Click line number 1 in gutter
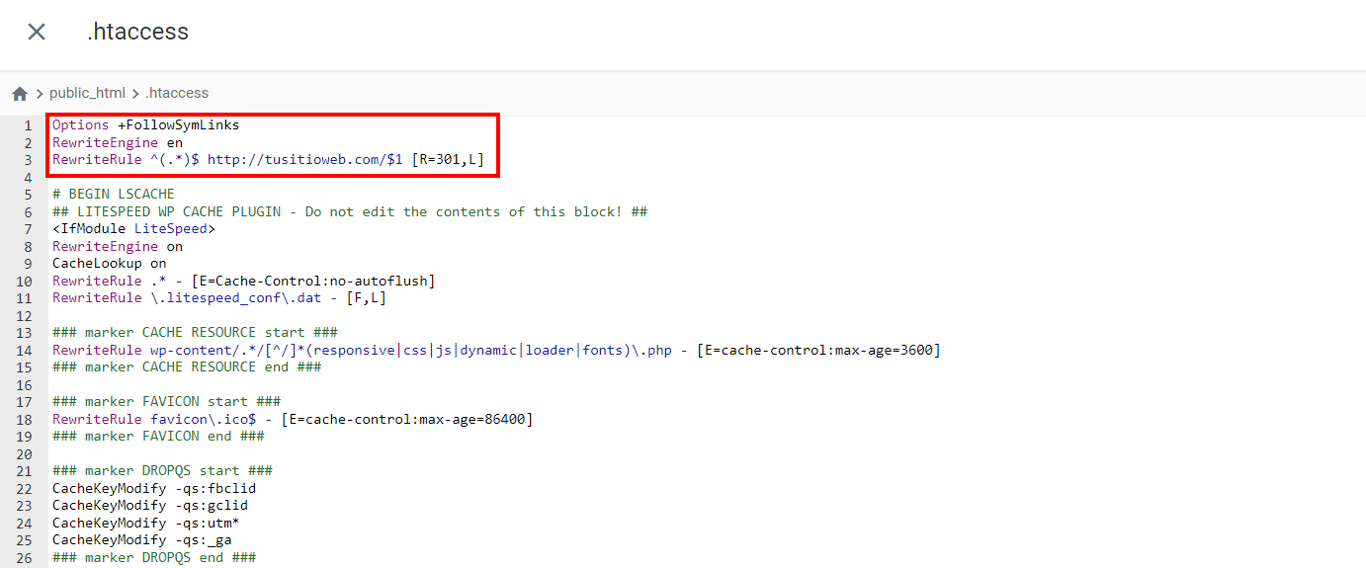1366x568 pixels. pos(29,125)
